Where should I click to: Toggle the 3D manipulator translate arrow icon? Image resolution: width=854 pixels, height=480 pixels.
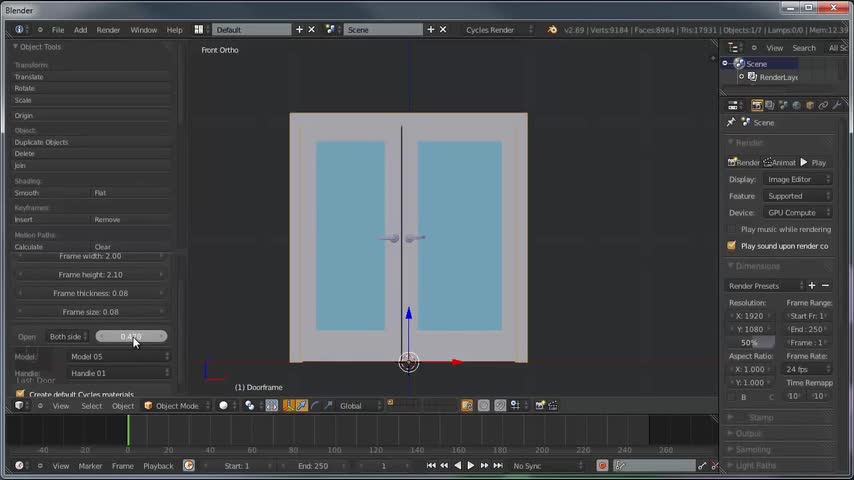[x=301, y=406]
